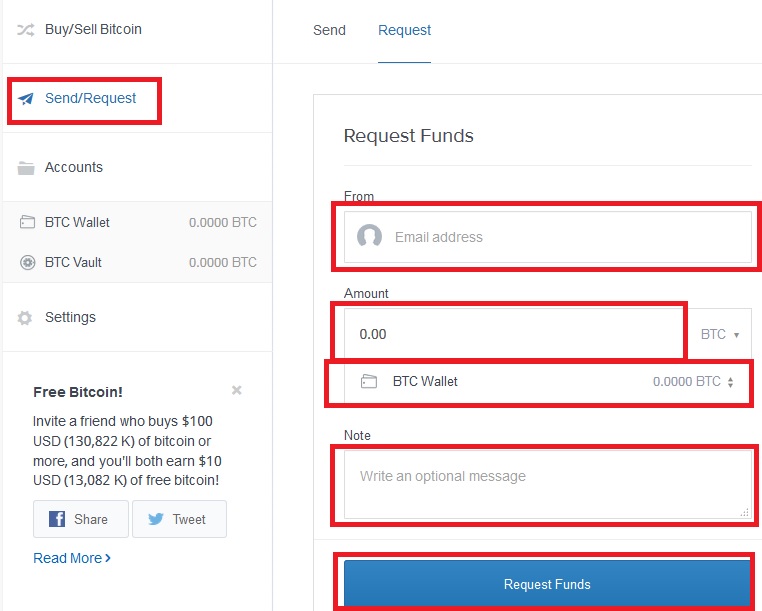
Task: Click the Email address input field
Action: tap(548, 237)
